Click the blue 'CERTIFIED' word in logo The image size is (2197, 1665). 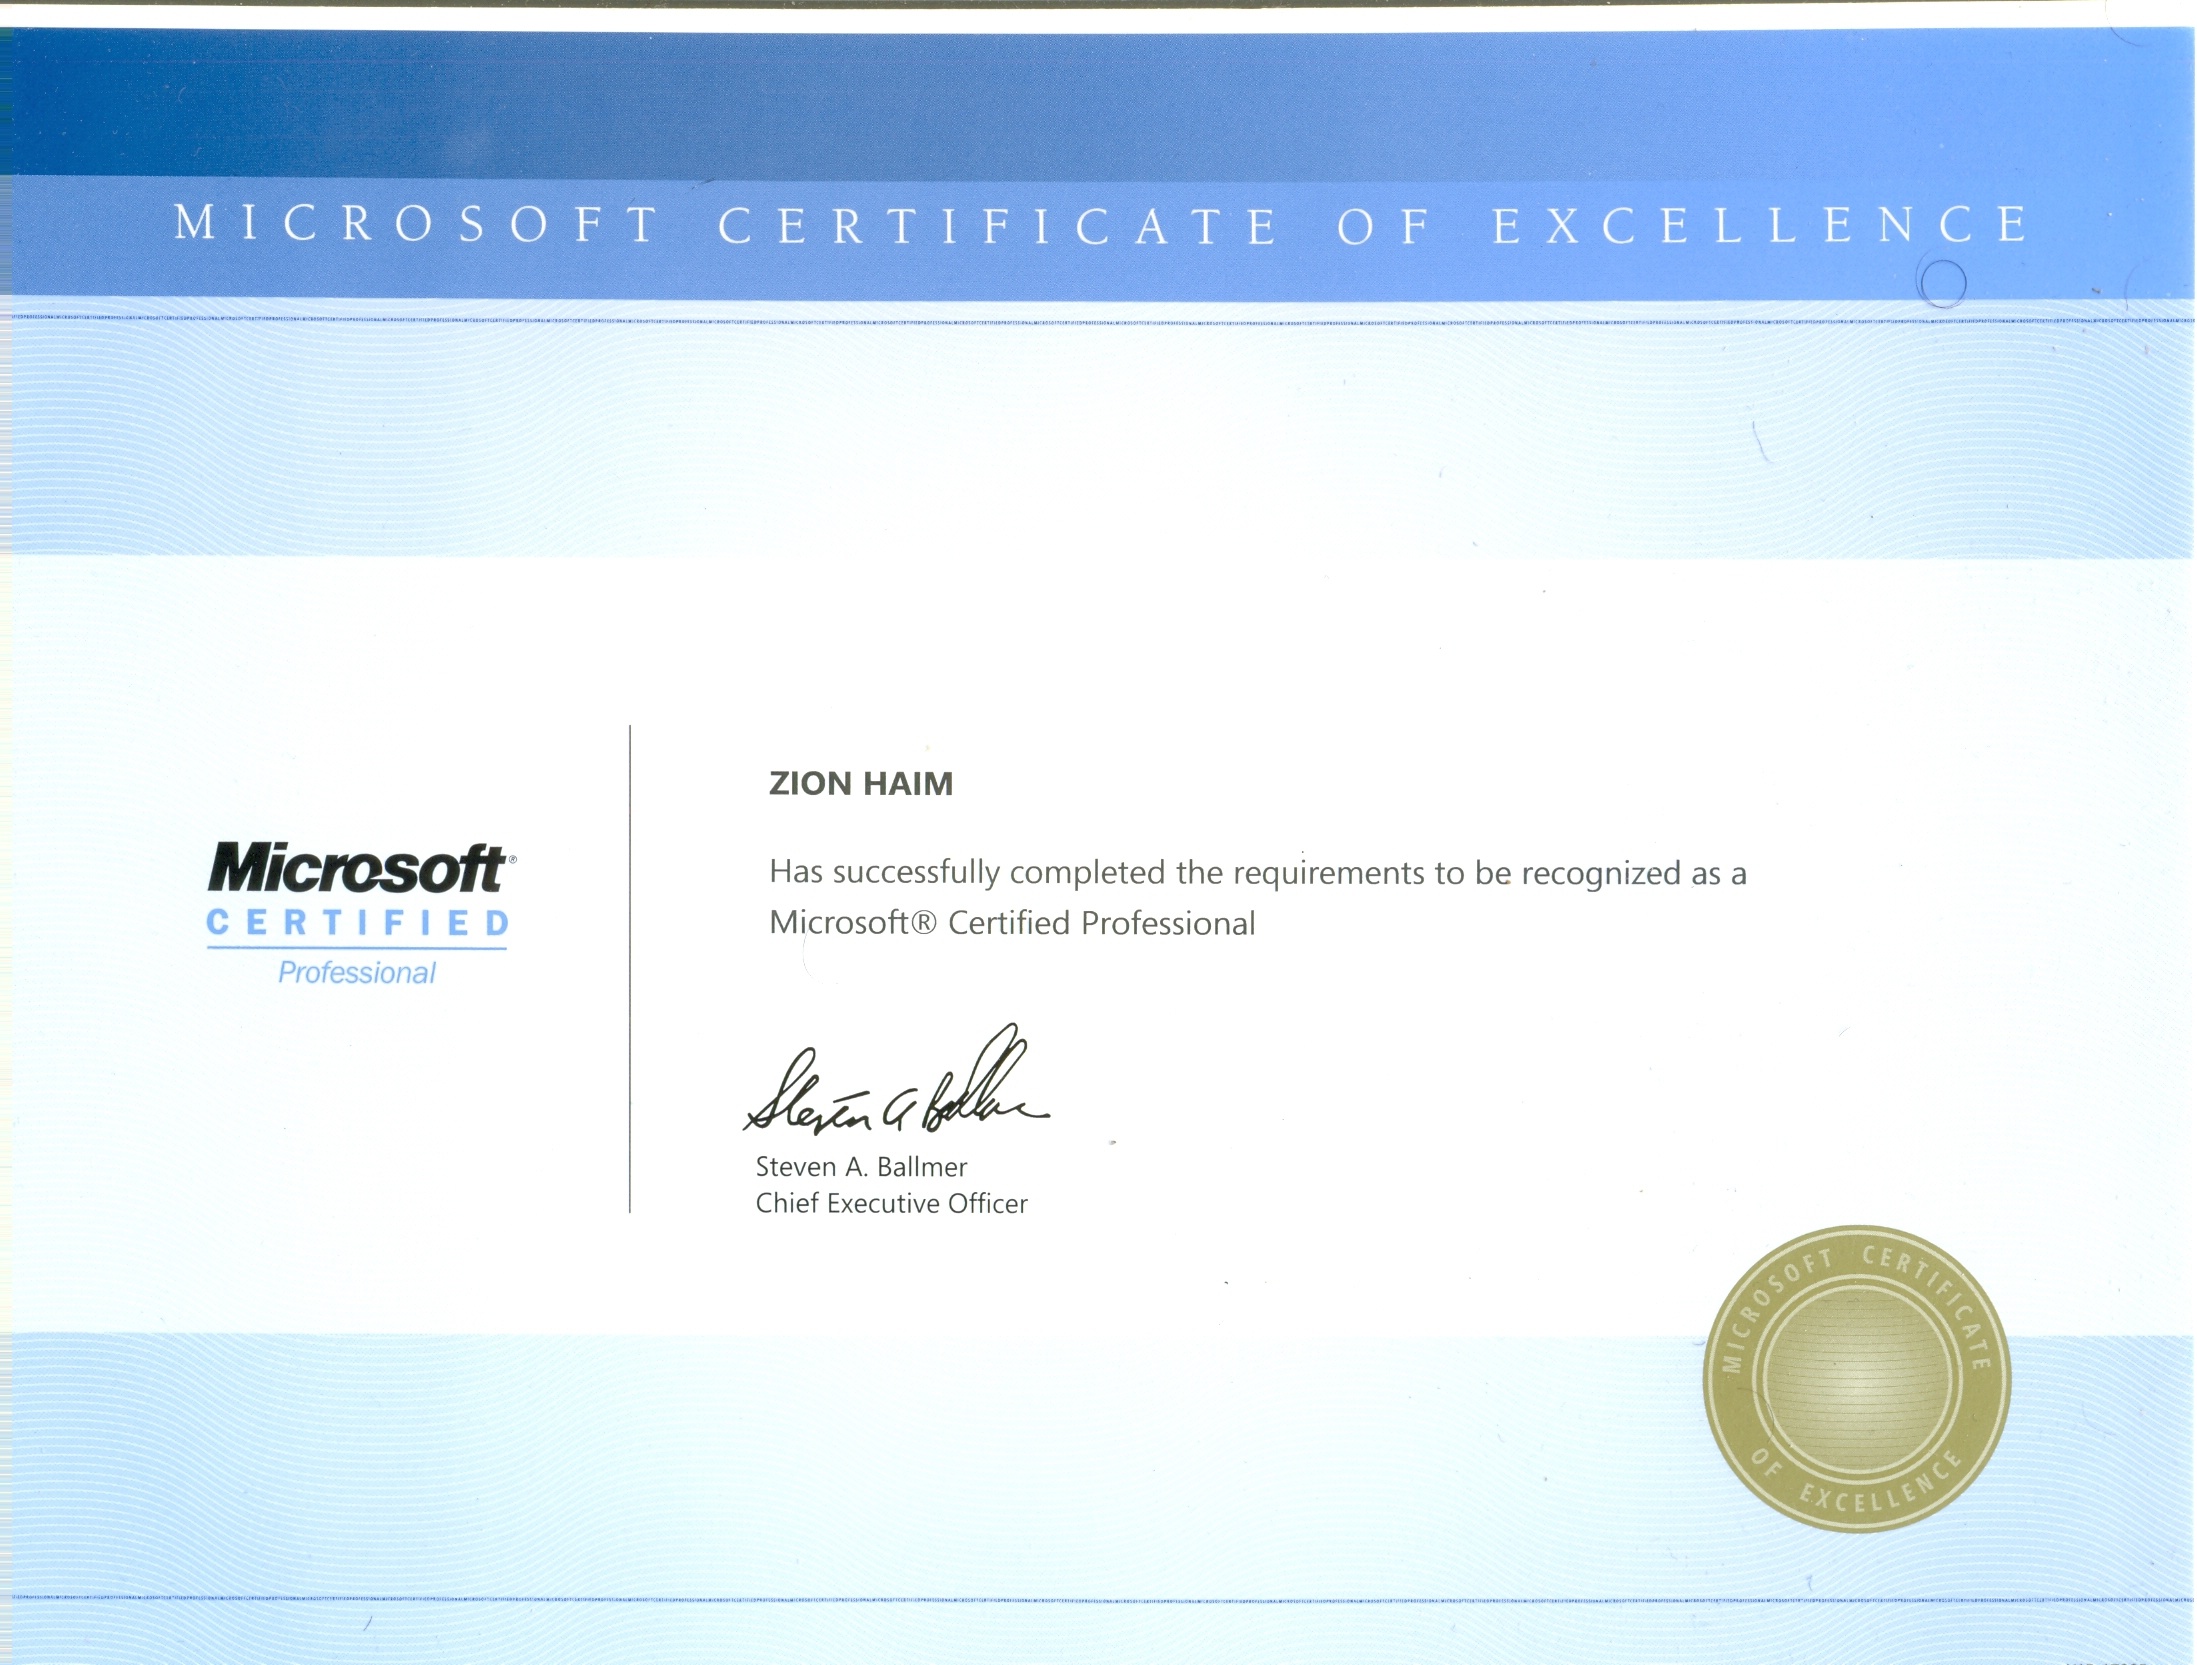click(x=358, y=923)
